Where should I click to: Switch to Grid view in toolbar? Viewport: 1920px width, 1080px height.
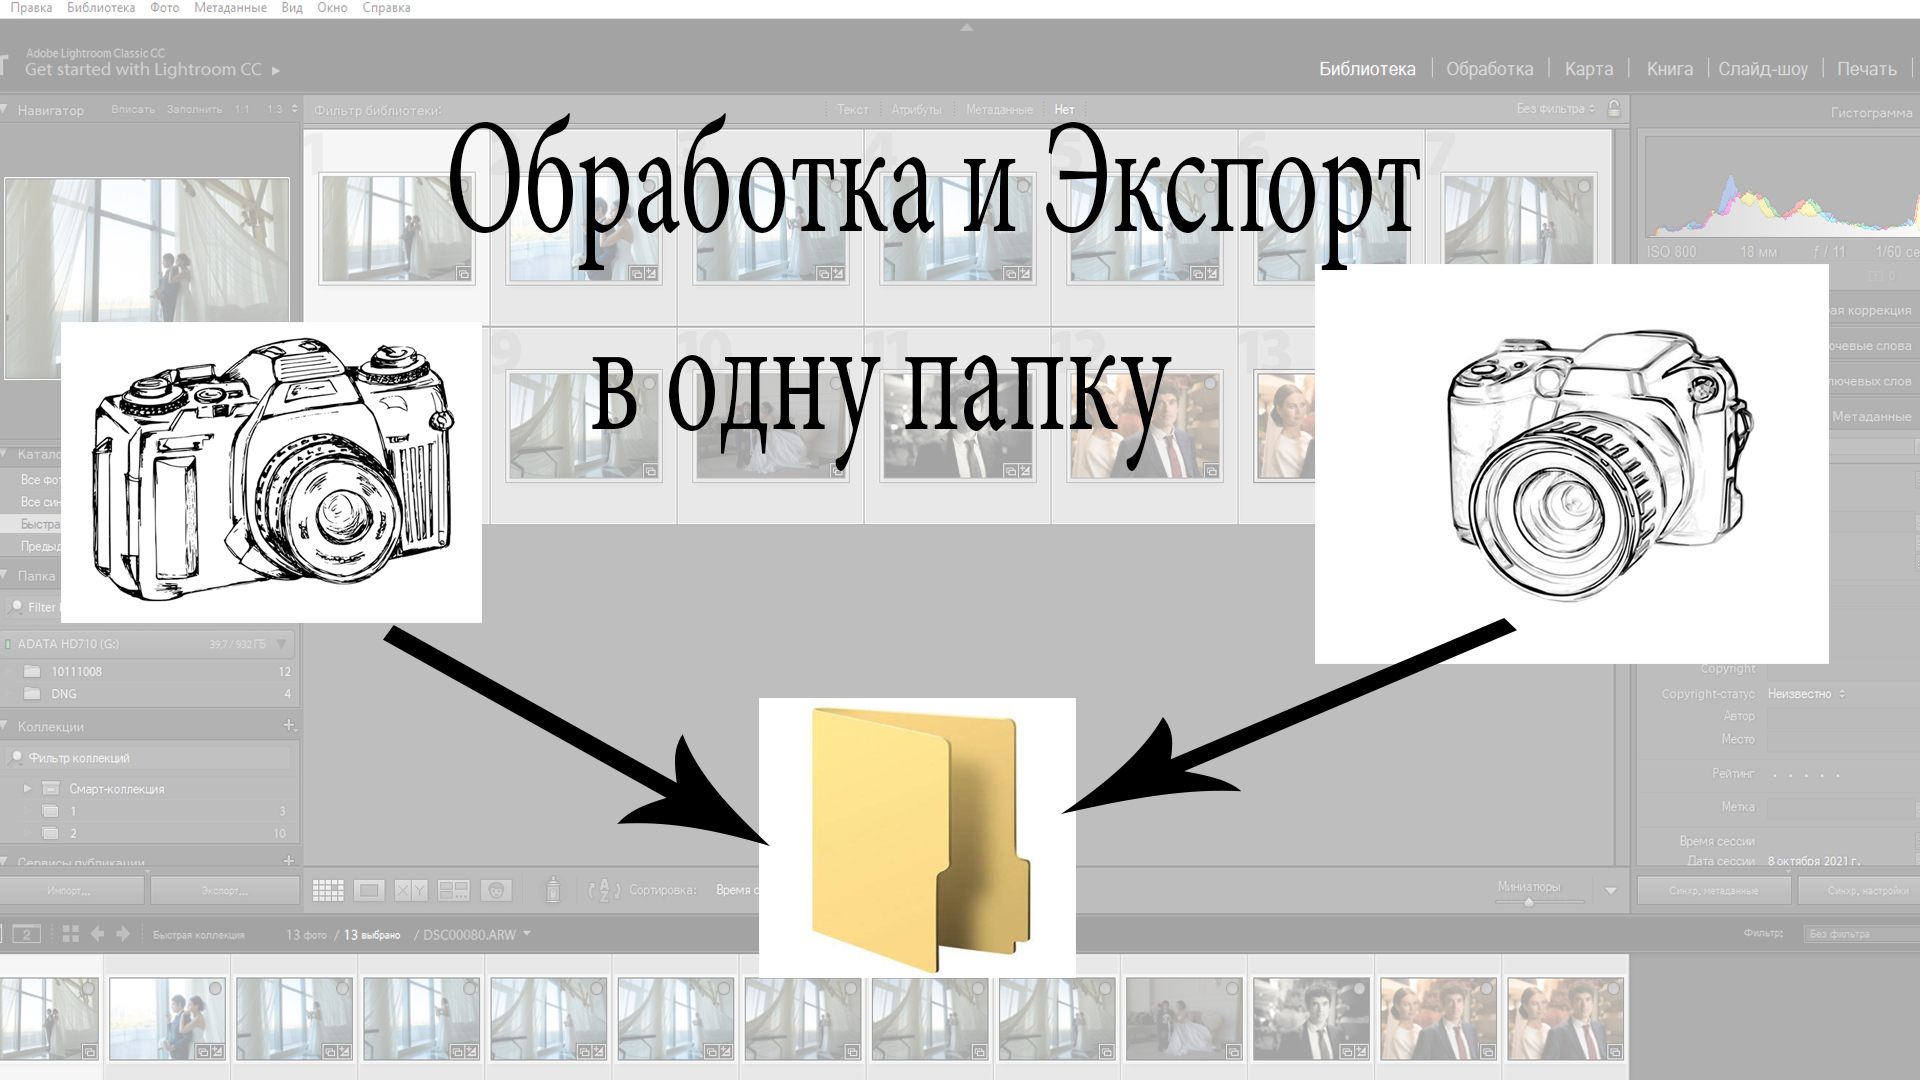pyautogui.click(x=328, y=890)
